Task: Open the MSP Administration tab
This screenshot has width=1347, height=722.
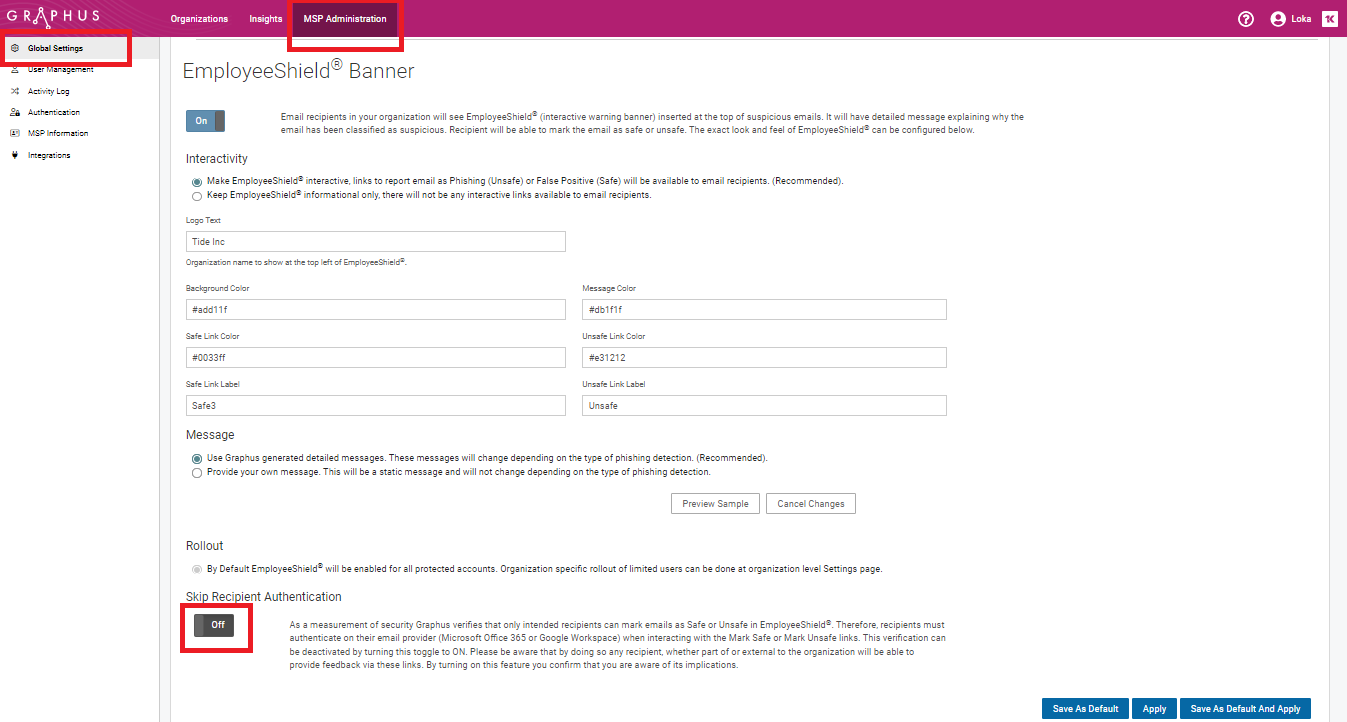Action: (345, 19)
